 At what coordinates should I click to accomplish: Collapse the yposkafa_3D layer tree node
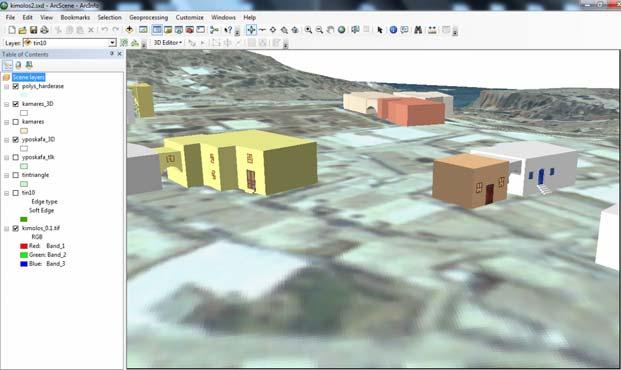click(6, 140)
